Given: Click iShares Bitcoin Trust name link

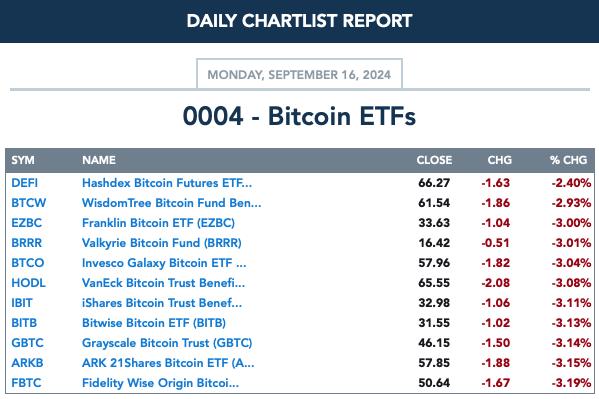Looking at the screenshot, I should 162,303.
